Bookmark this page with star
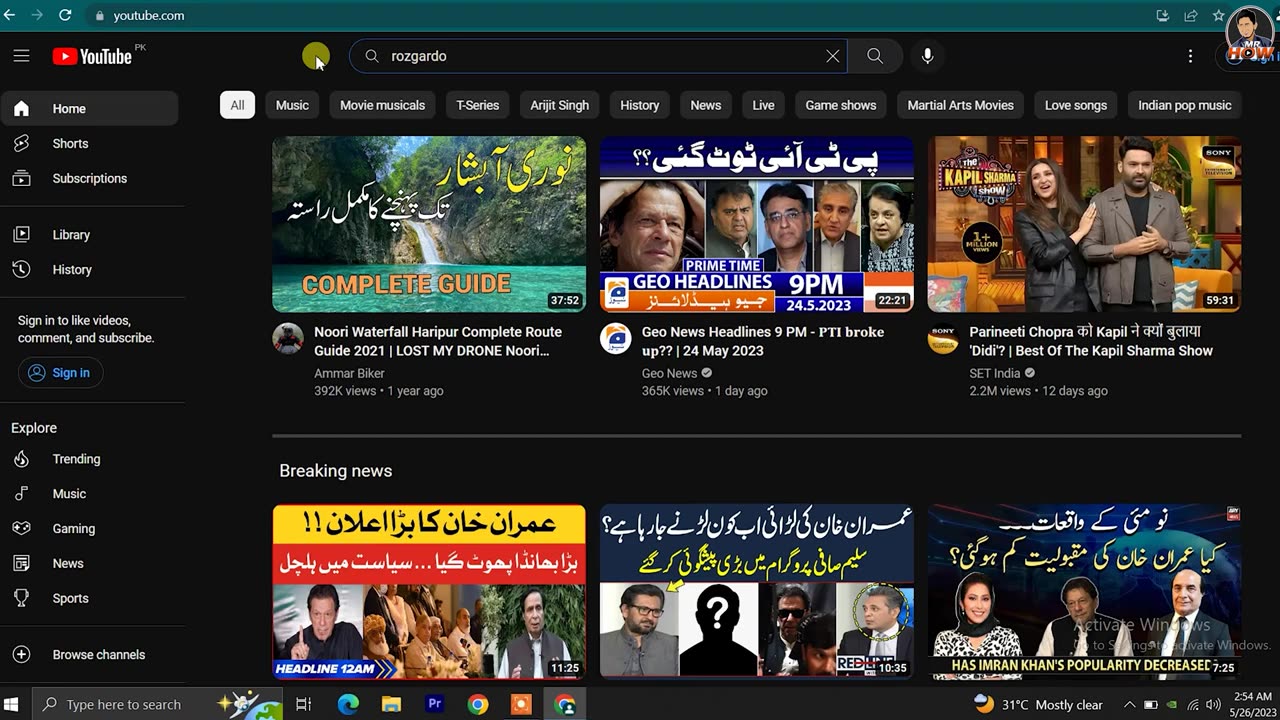This screenshot has height=720, width=1280. (x=1218, y=15)
